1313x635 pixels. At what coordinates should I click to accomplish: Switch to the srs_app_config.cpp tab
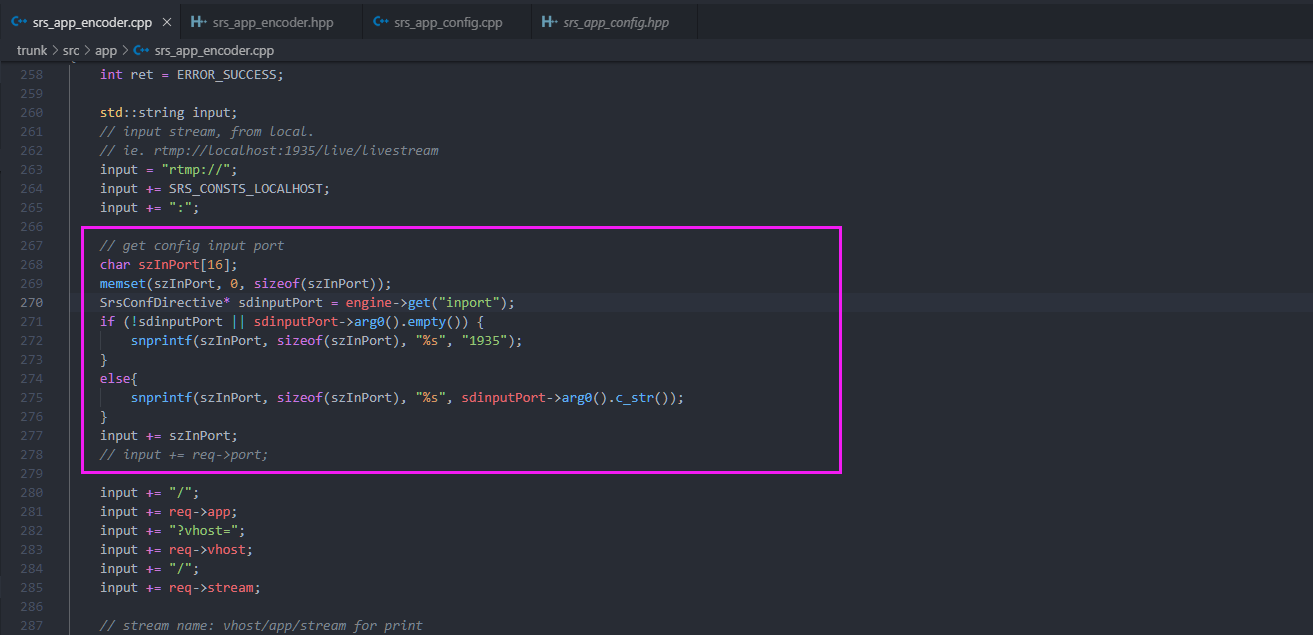tap(446, 22)
